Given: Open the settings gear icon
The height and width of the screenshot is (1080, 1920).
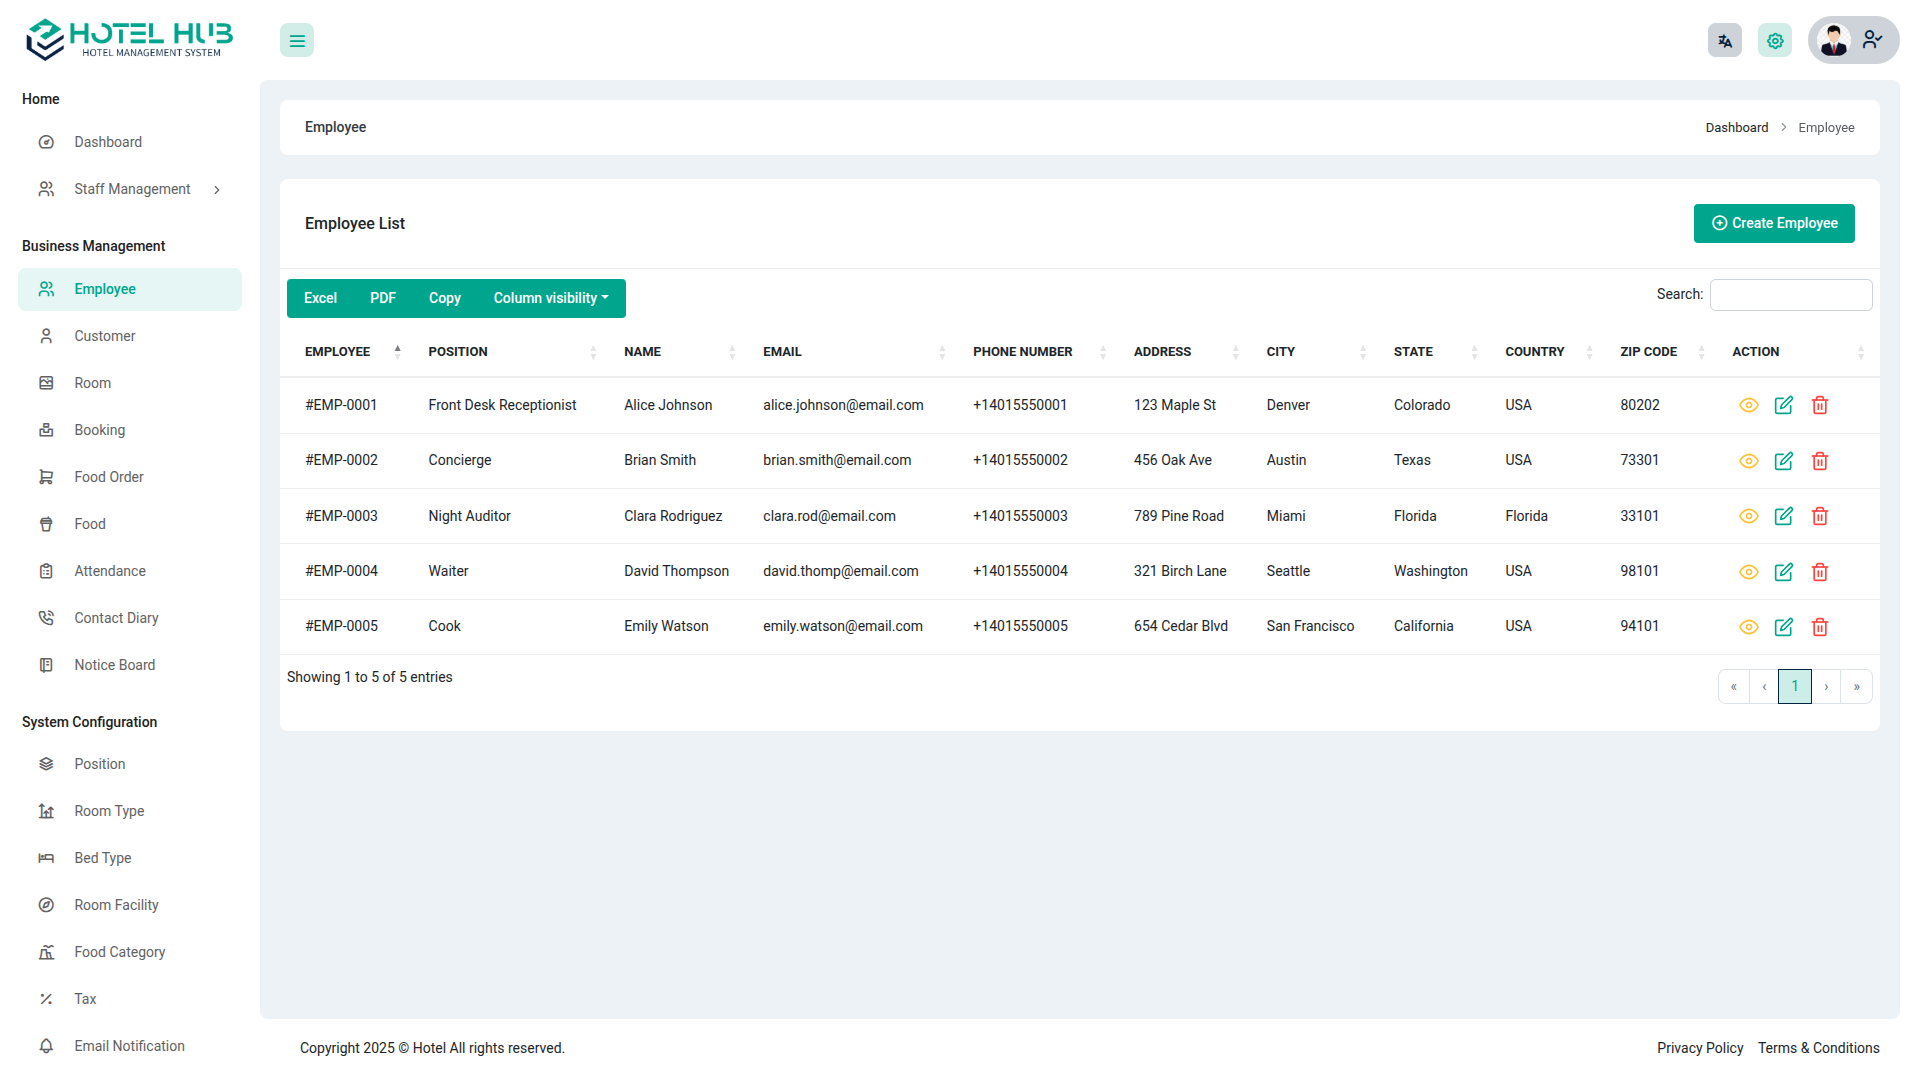Looking at the screenshot, I should (x=1775, y=41).
